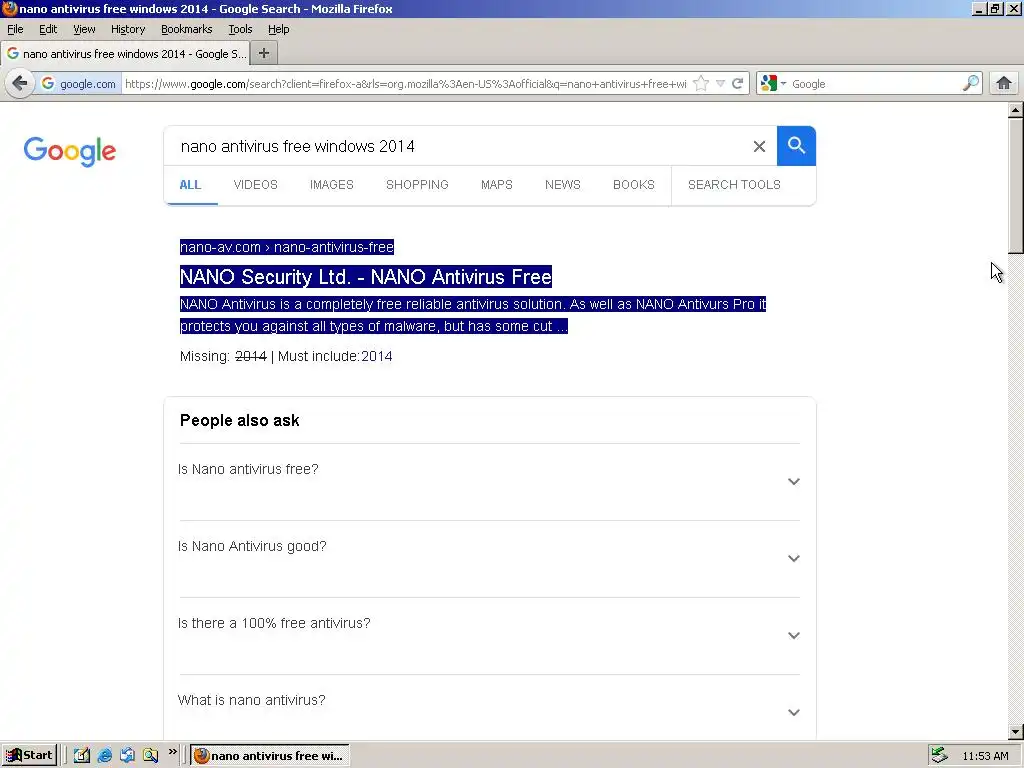
Task: Expand 'Is Nano antivirus free?' question
Action: click(489, 481)
